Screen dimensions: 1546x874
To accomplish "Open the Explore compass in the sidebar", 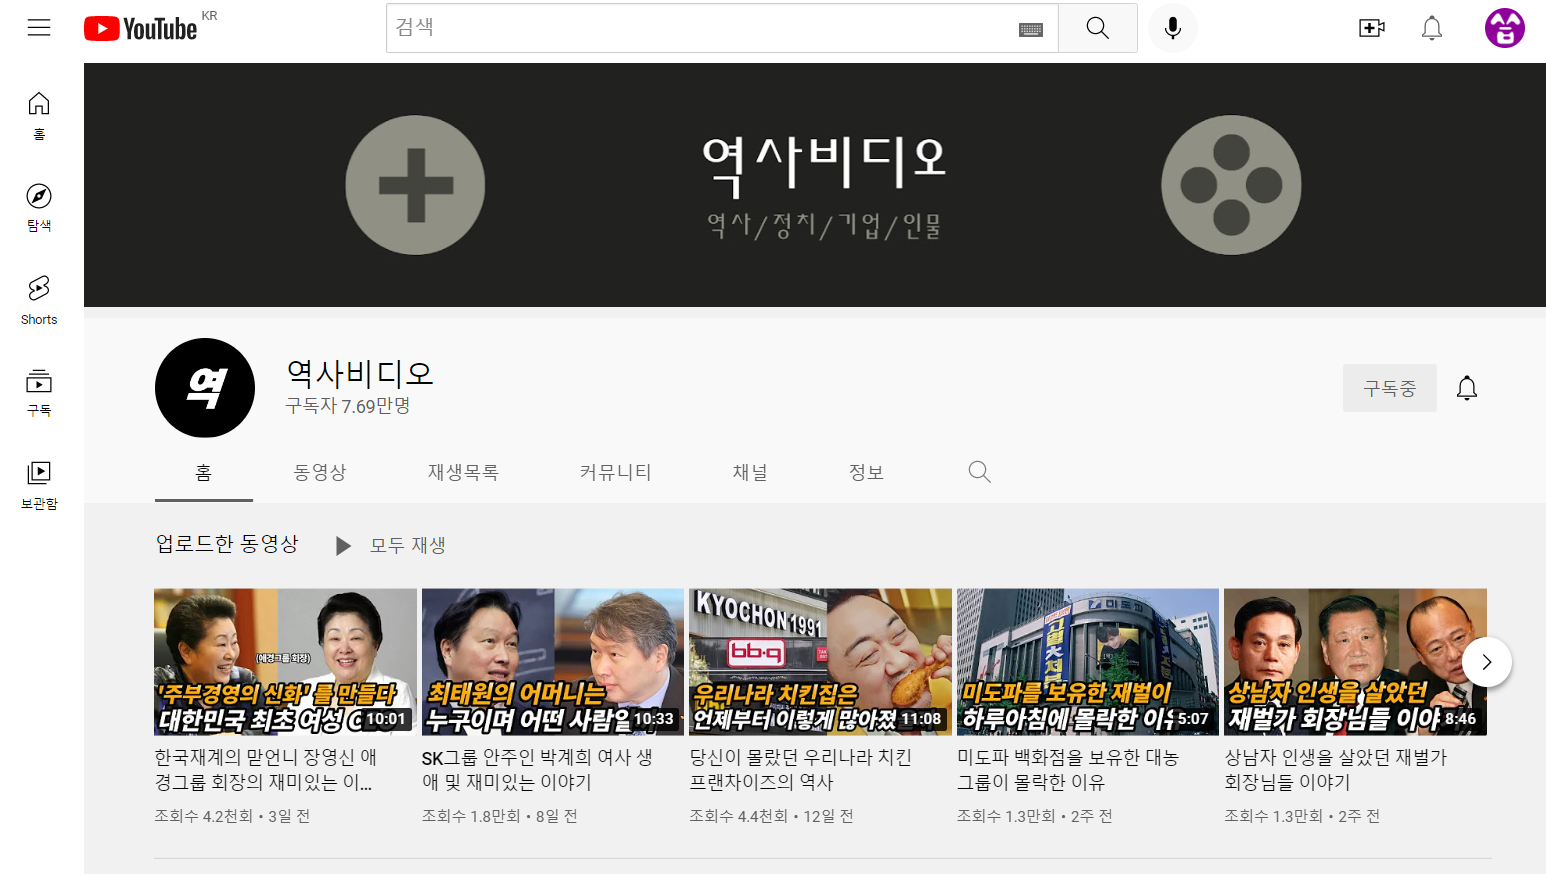I will 39,208.
